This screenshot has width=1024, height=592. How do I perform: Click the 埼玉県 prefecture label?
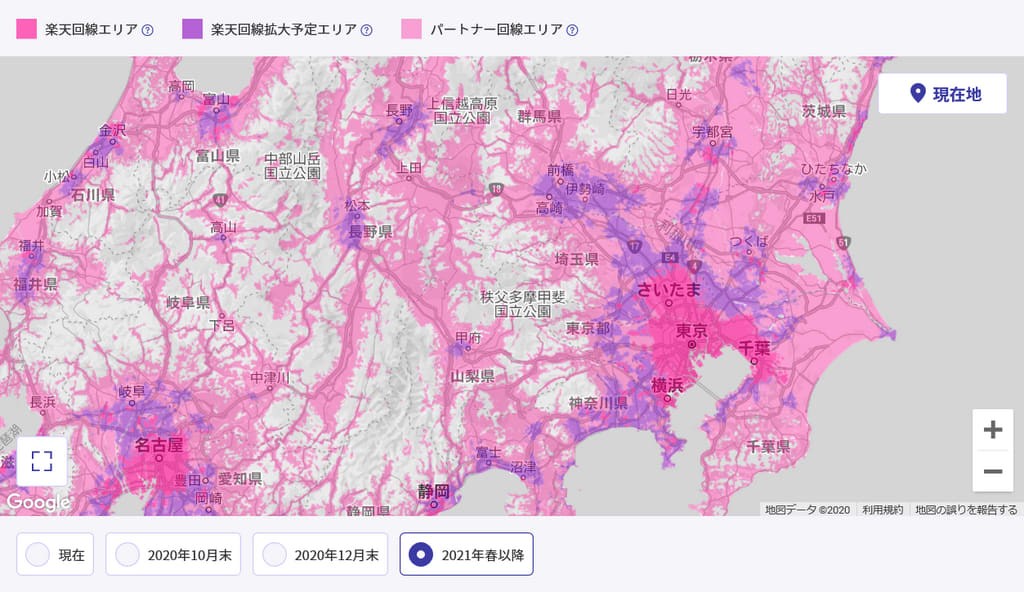(577, 259)
